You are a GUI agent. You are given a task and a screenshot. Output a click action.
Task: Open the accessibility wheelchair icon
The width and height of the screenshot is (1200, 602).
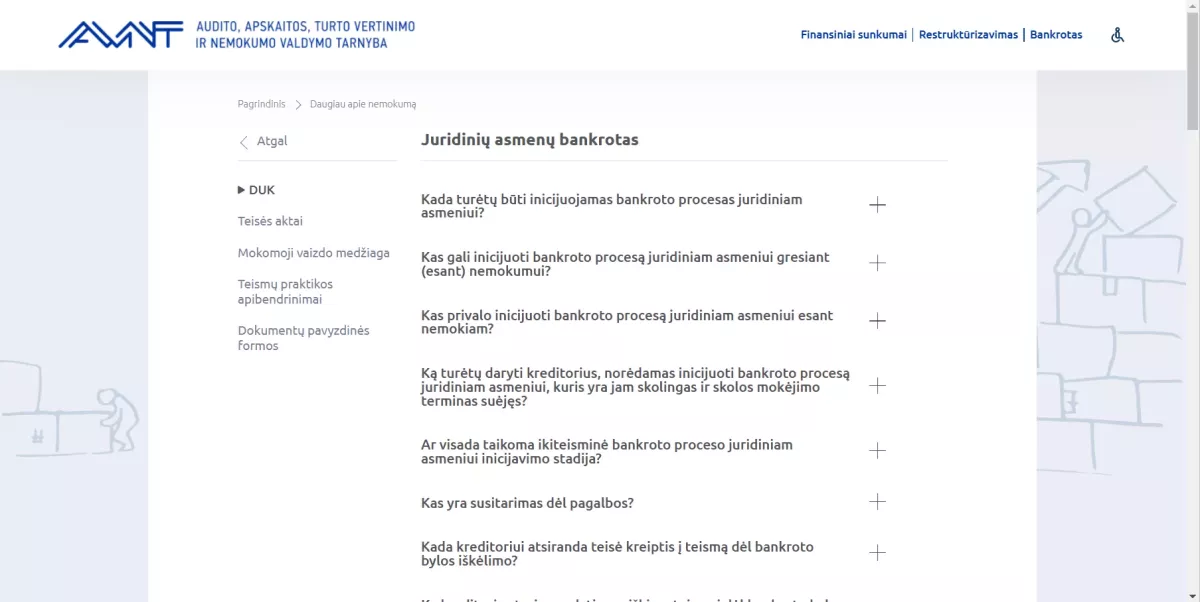[1117, 35]
